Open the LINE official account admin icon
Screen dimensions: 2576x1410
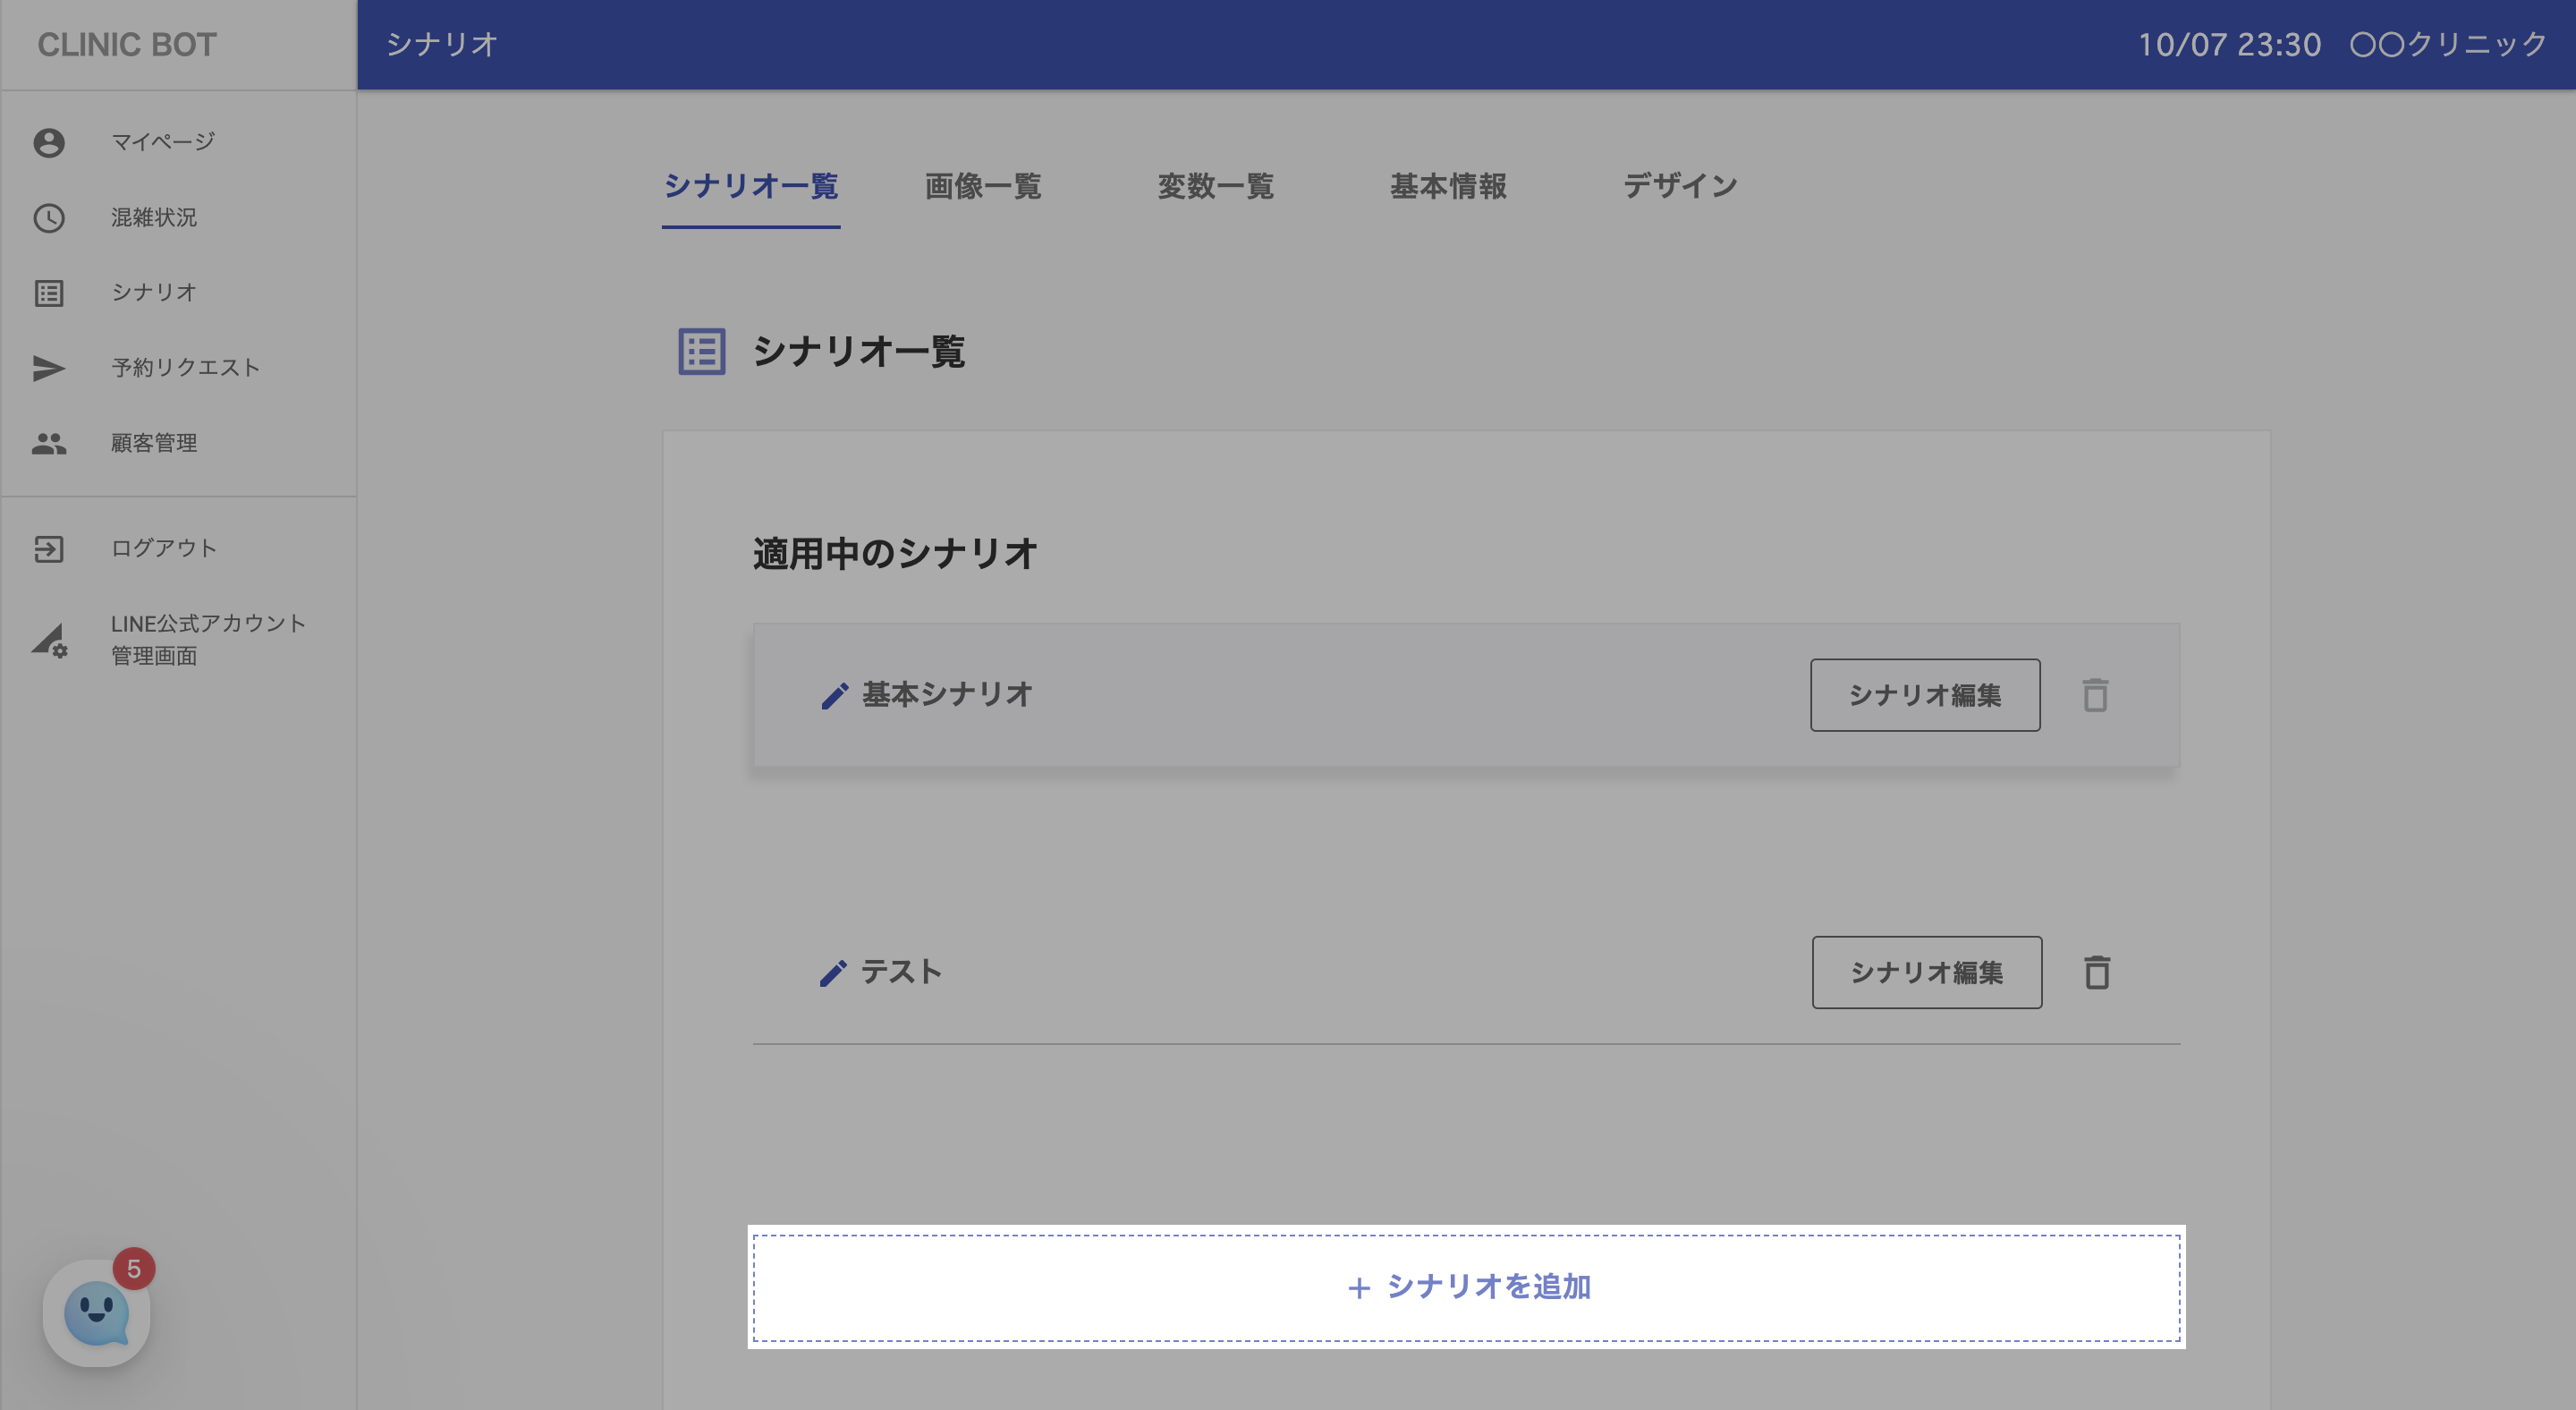49,640
